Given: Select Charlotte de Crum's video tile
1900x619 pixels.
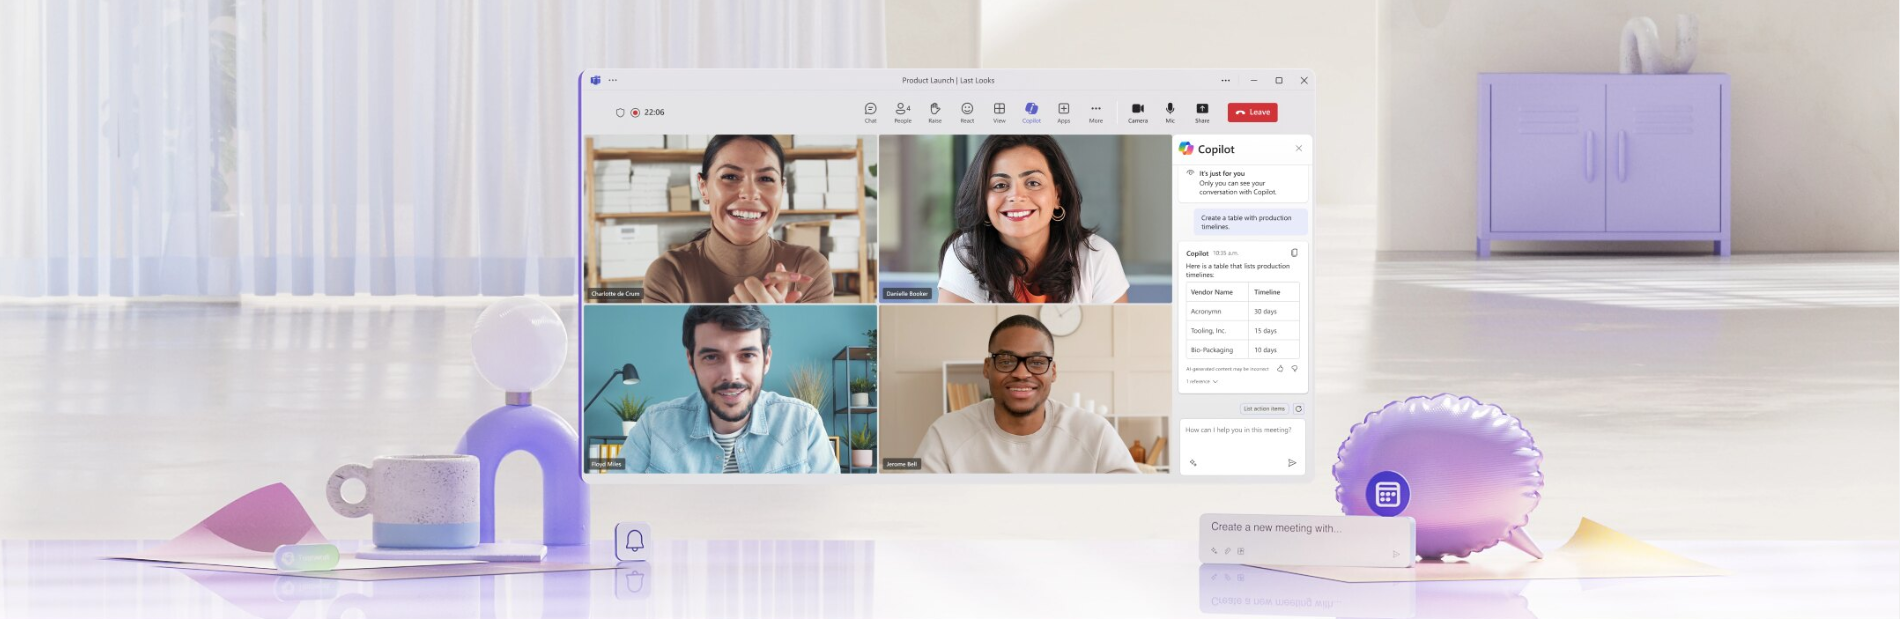Looking at the screenshot, I should tap(731, 219).
